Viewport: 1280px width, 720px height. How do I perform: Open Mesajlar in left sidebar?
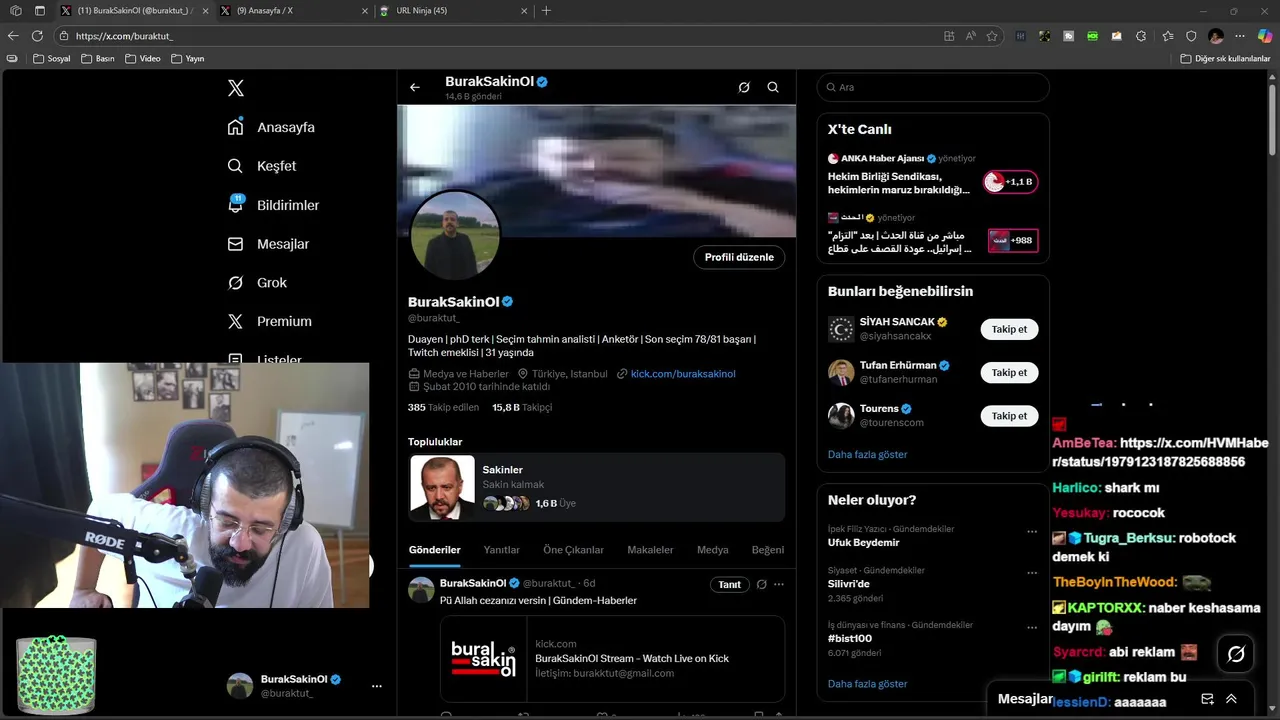click(x=268, y=244)
